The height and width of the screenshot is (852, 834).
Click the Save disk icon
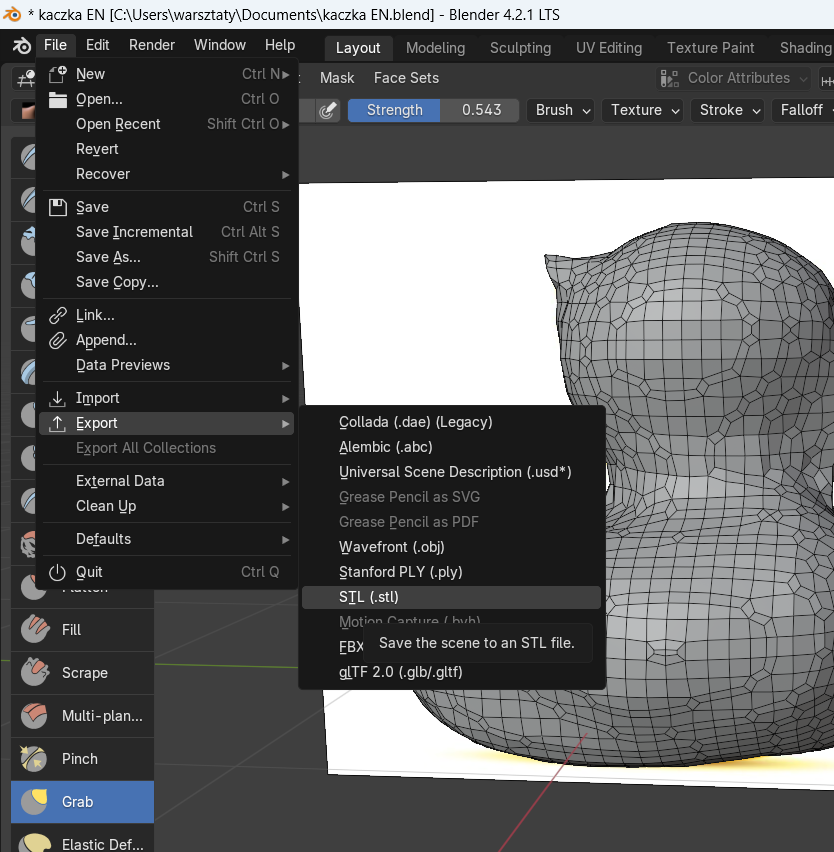pos(57,207)
